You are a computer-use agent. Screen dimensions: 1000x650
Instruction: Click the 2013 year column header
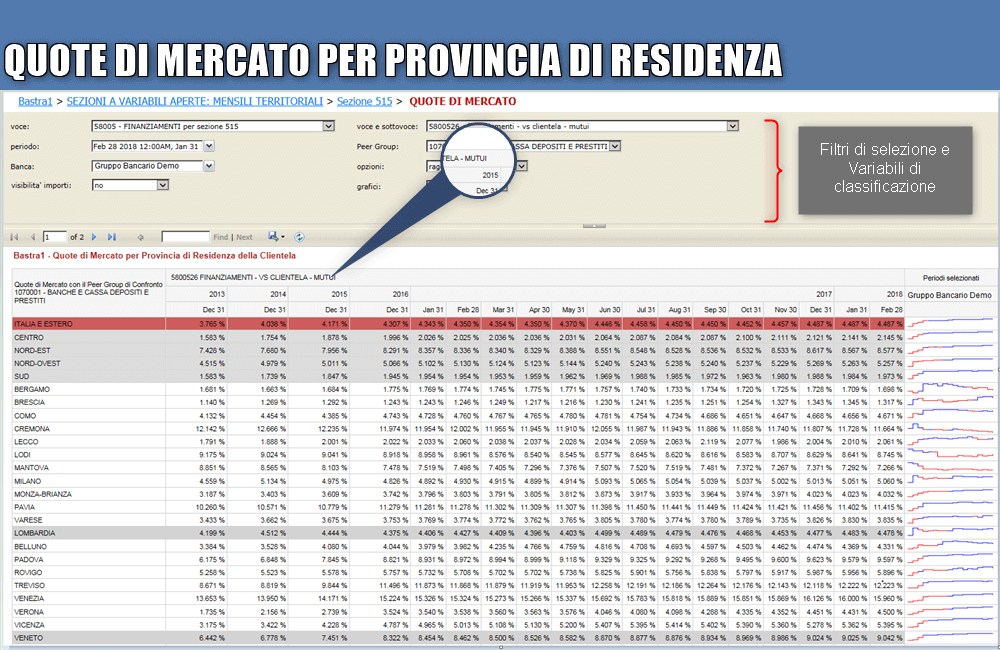pyautogui.click(x=217, y=294)
